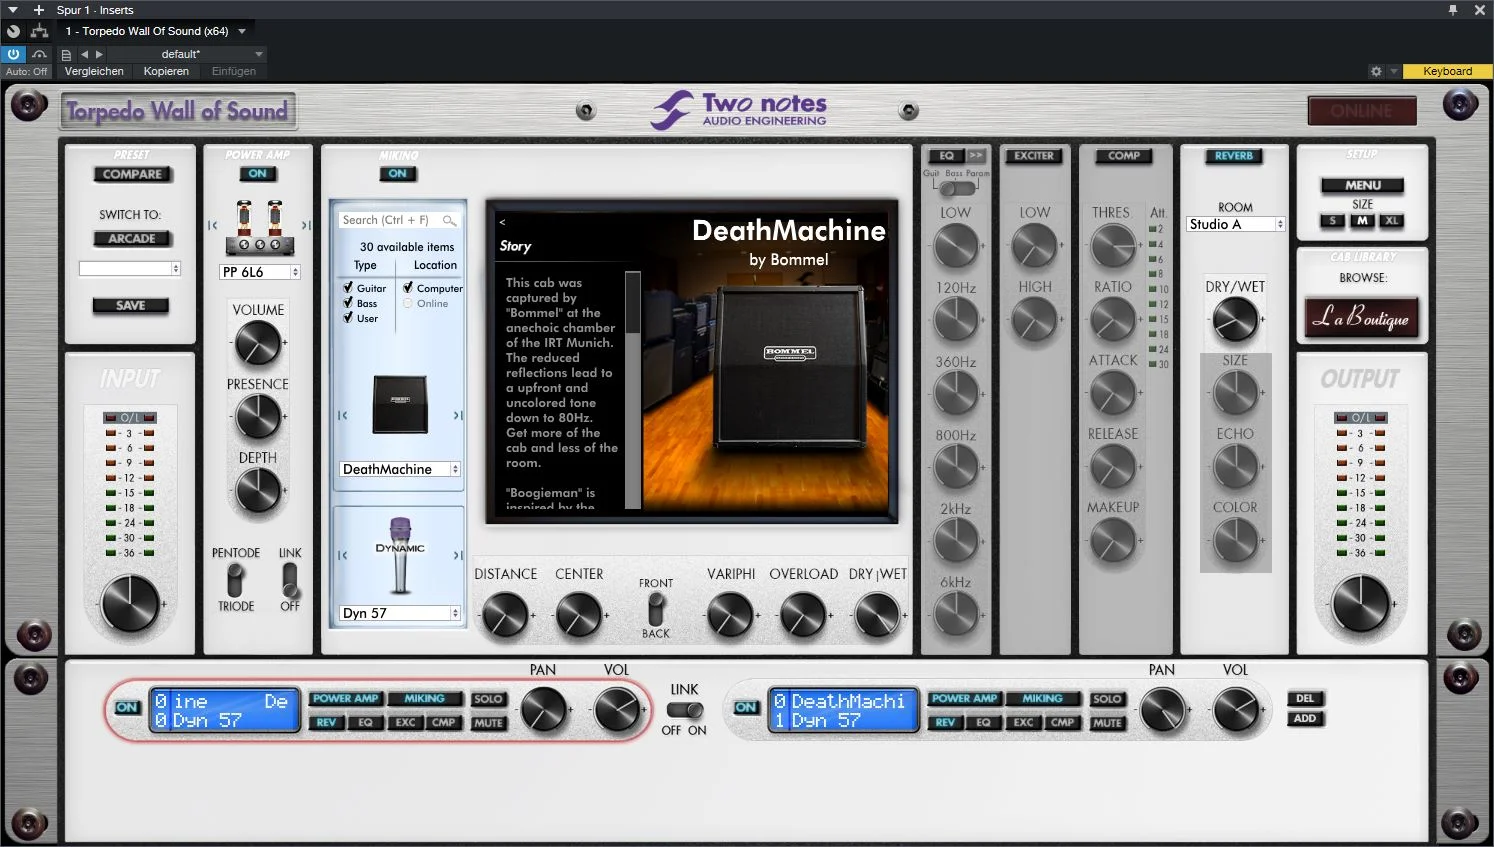This screenshot has width=1494, height=847.
Task: Open the Studio A room dropdown
Action: pyautogui.click(x=1236, y=224)
